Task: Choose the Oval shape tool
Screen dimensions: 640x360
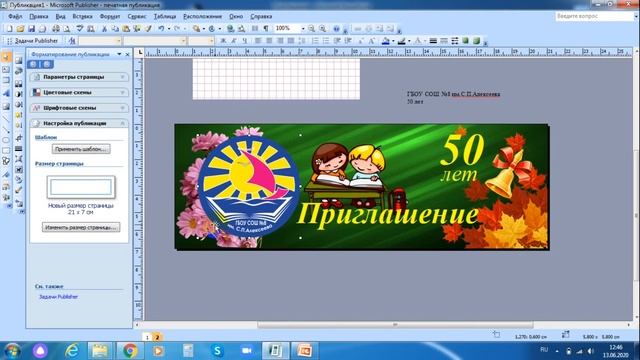Action: (x=6, y=140)
